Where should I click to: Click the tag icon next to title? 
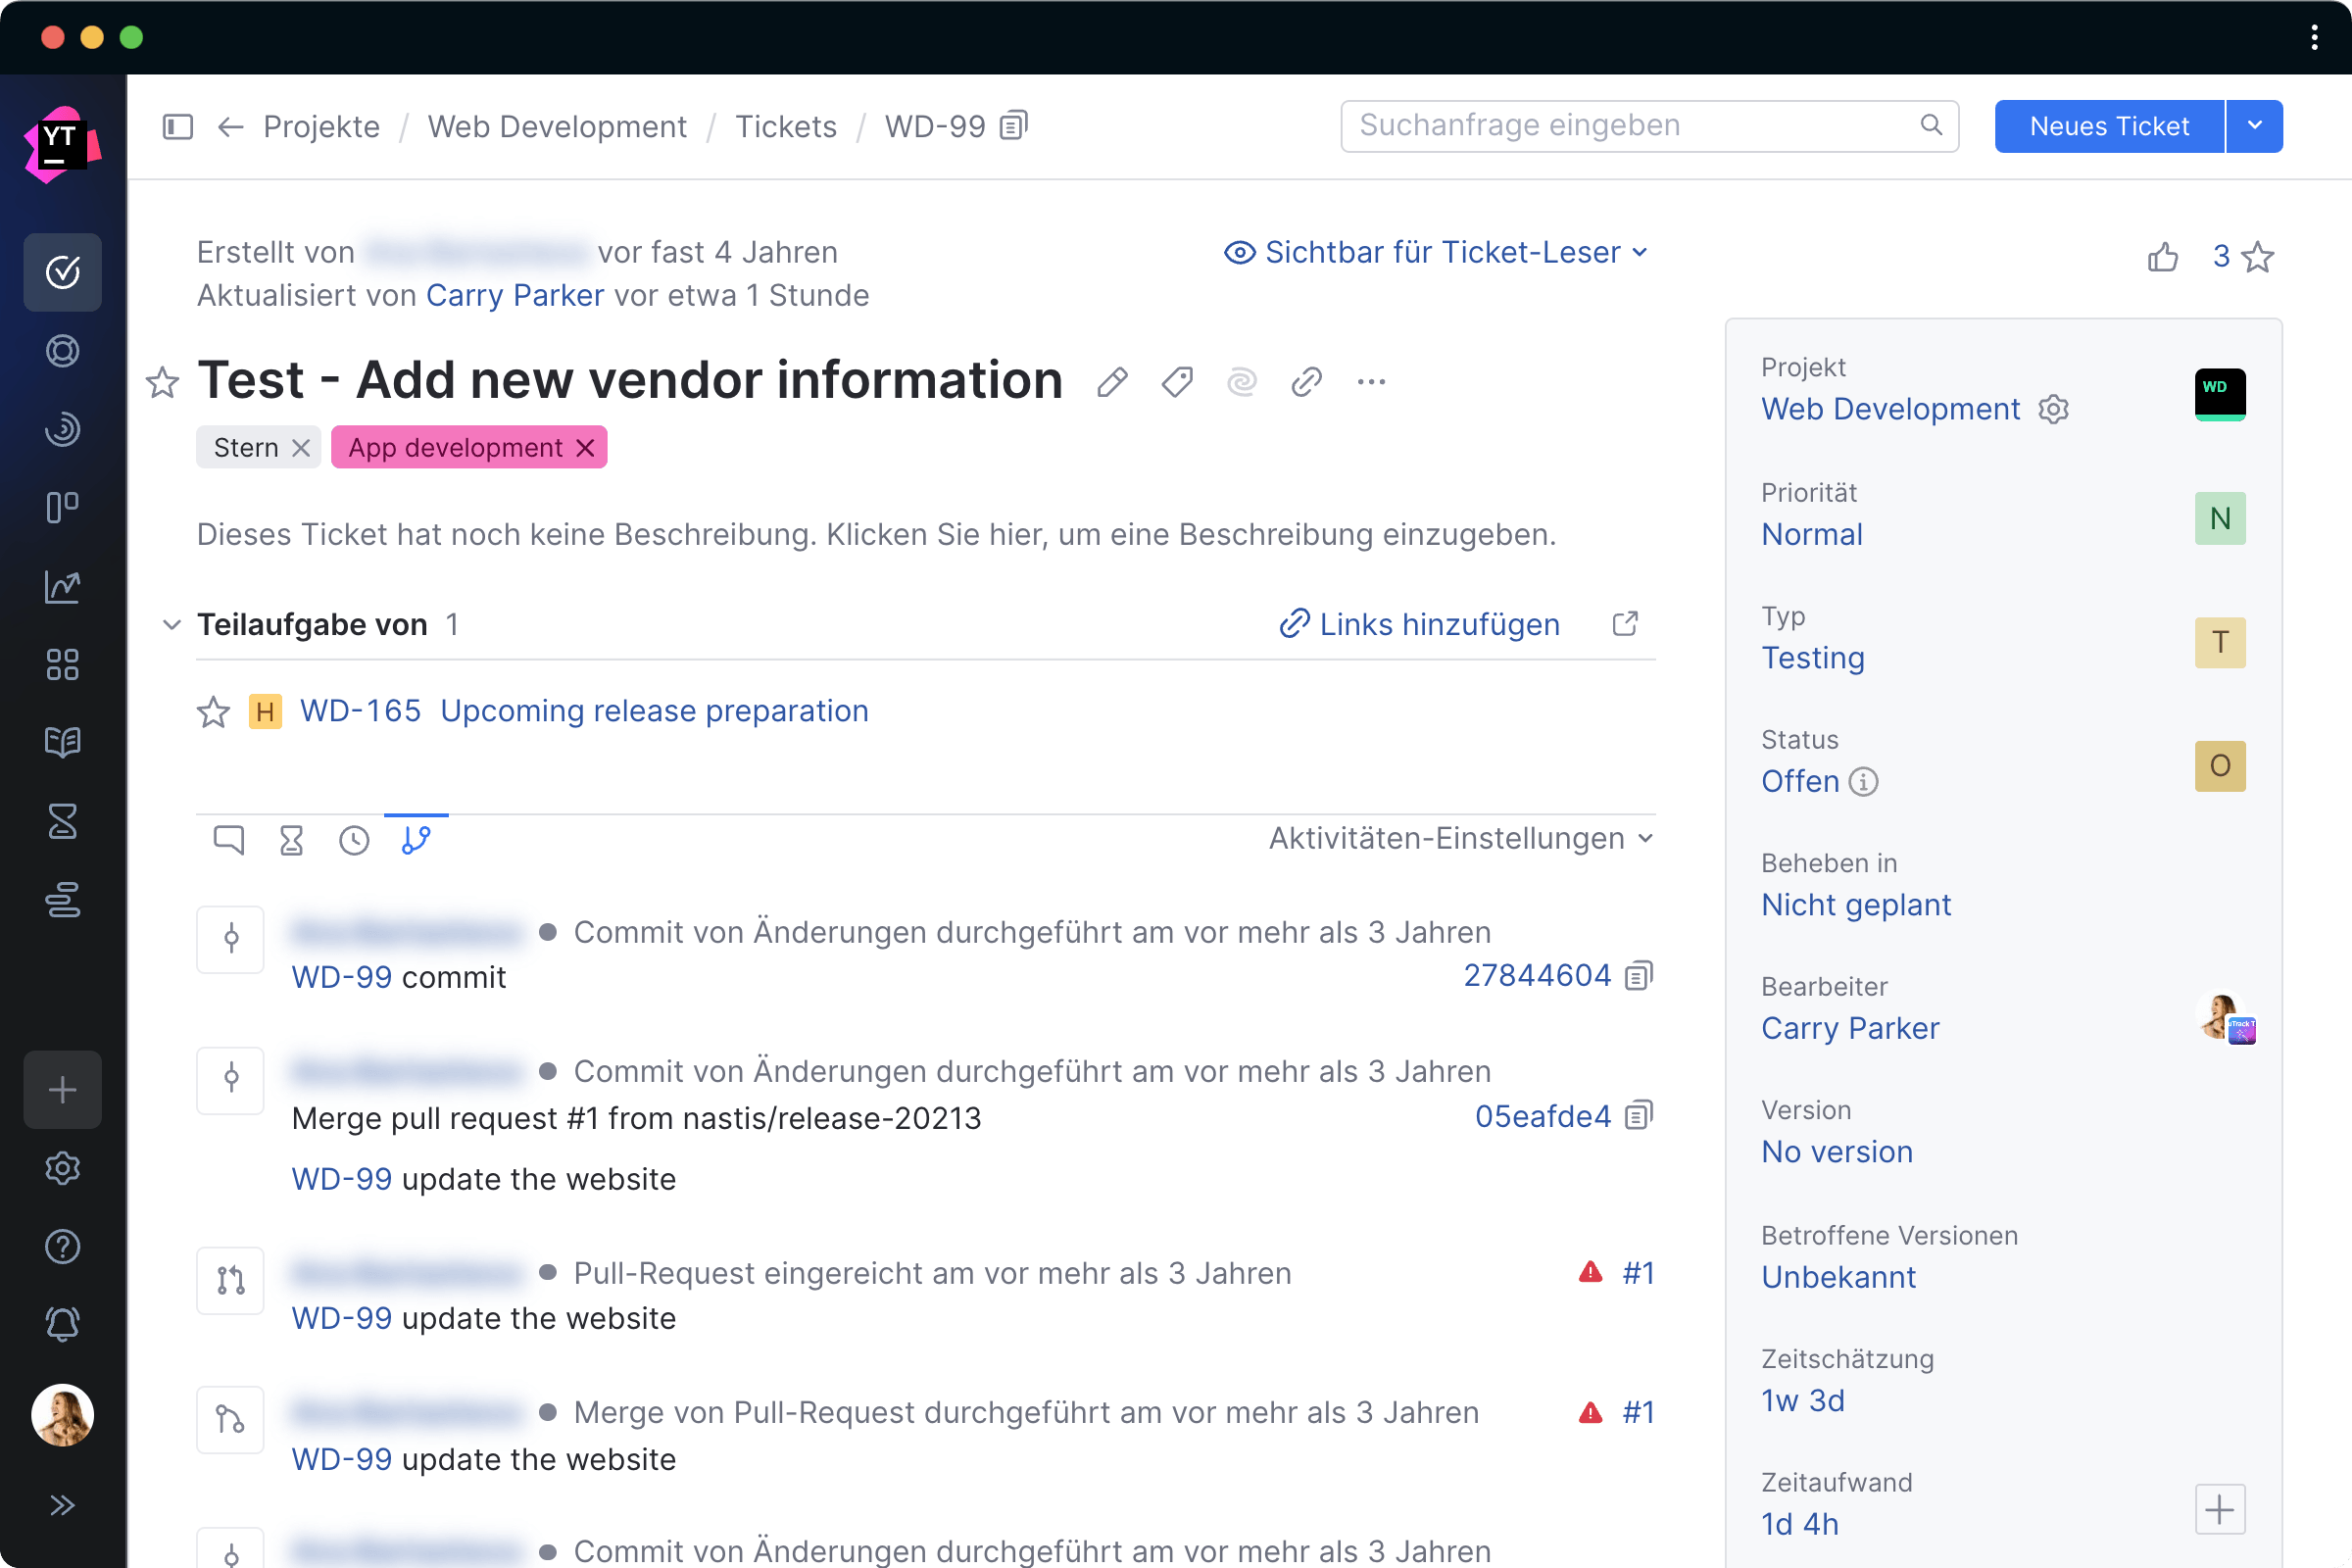(x=1177, y=382)
